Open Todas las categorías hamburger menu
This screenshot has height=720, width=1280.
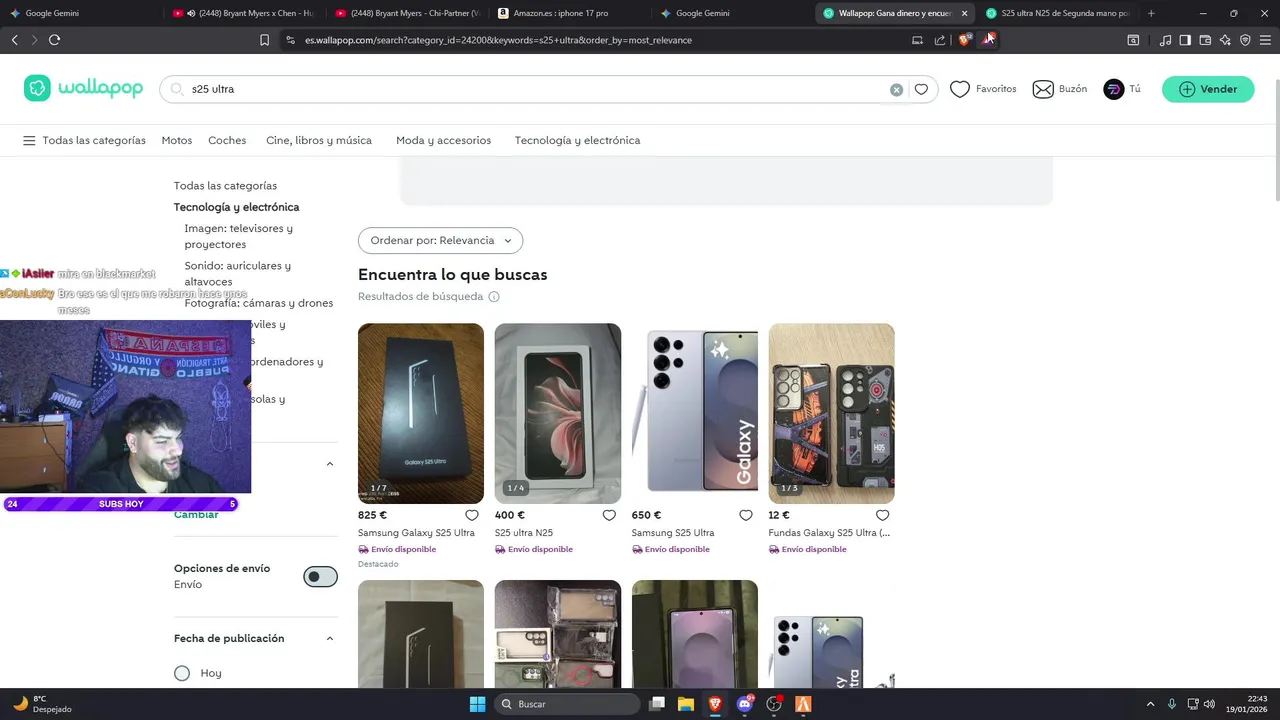coord(84,140)
